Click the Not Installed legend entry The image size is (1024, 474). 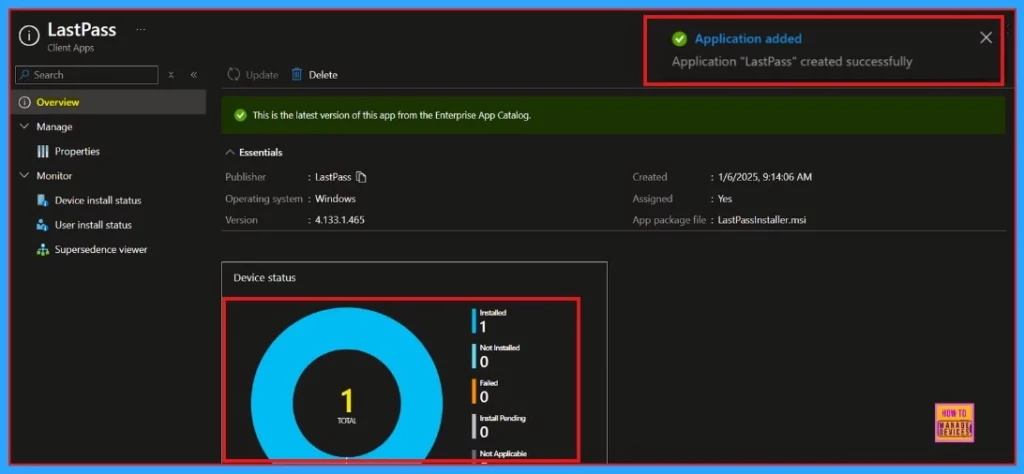click(x=496, y=356)
